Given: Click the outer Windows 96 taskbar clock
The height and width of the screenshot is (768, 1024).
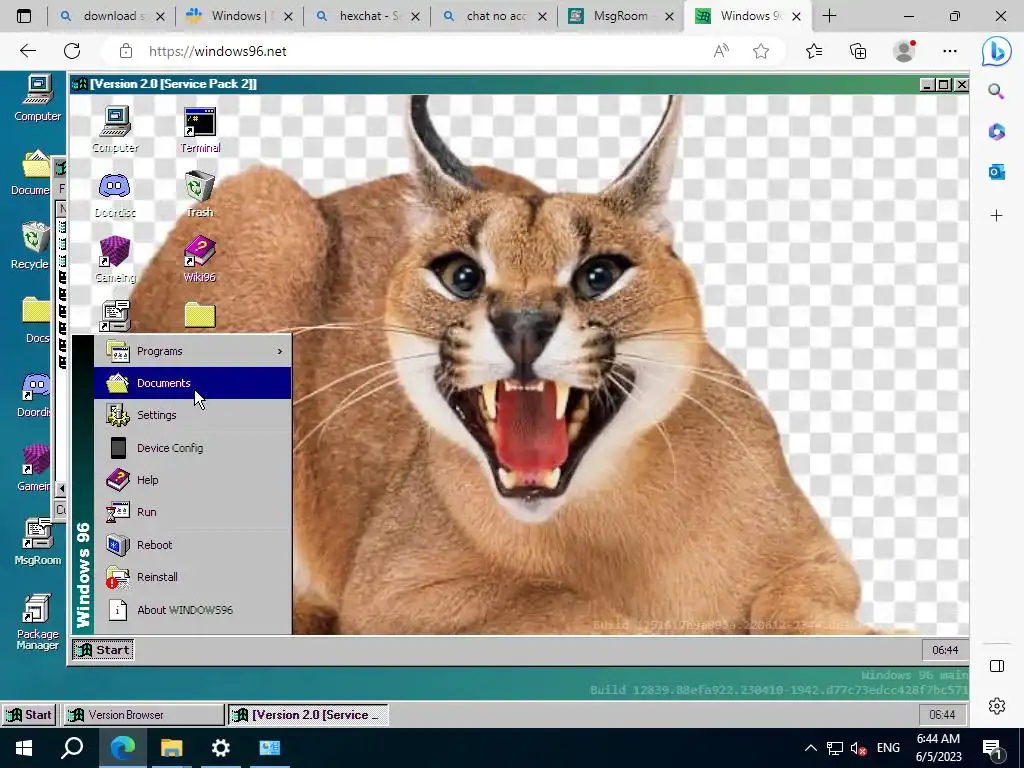Looking at the screenshot, I should pos(942,715).
